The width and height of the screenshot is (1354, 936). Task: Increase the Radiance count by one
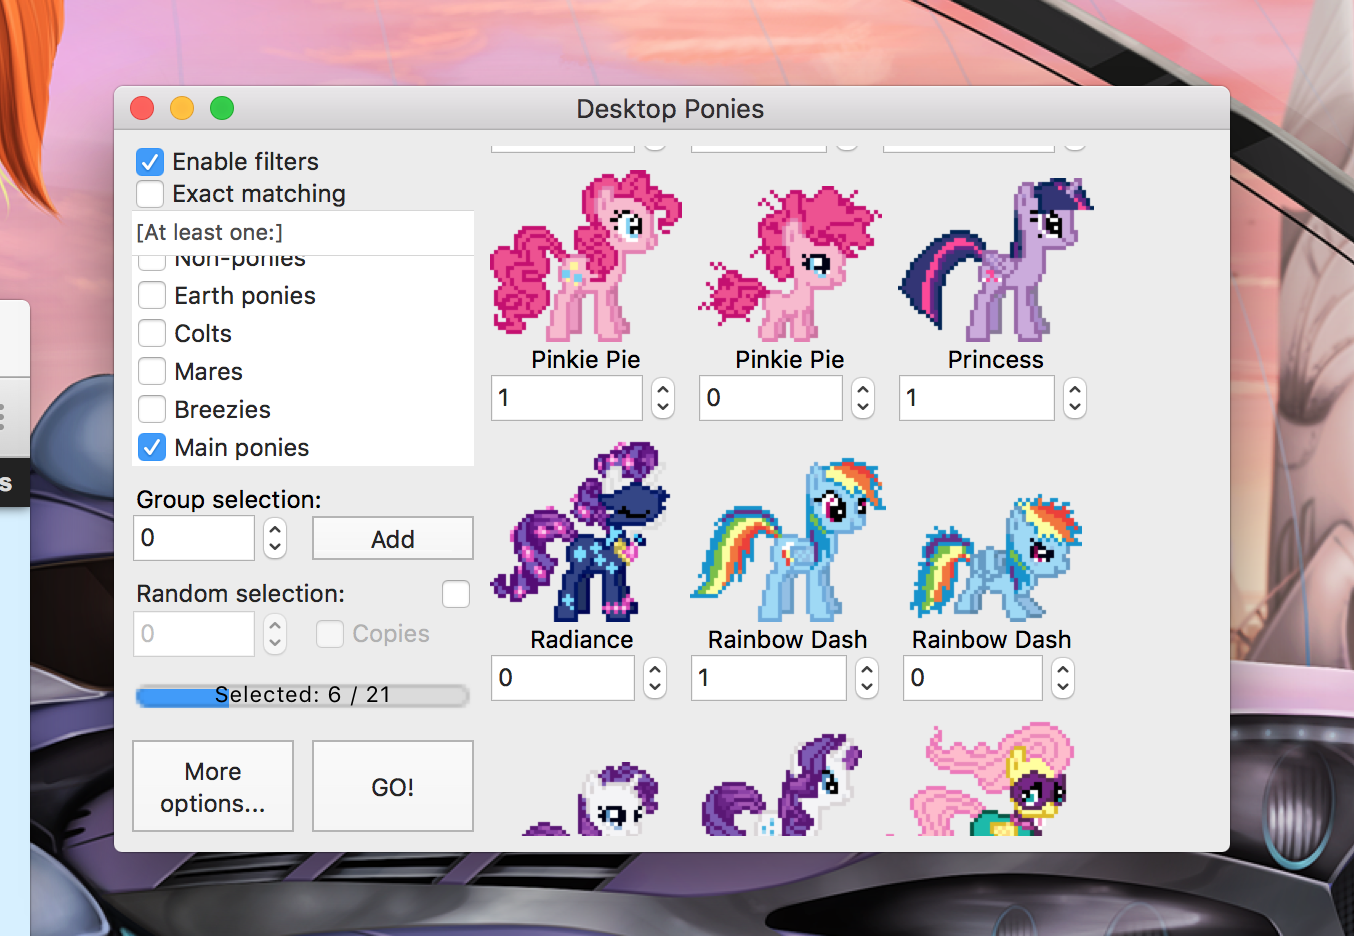point(655,669)
